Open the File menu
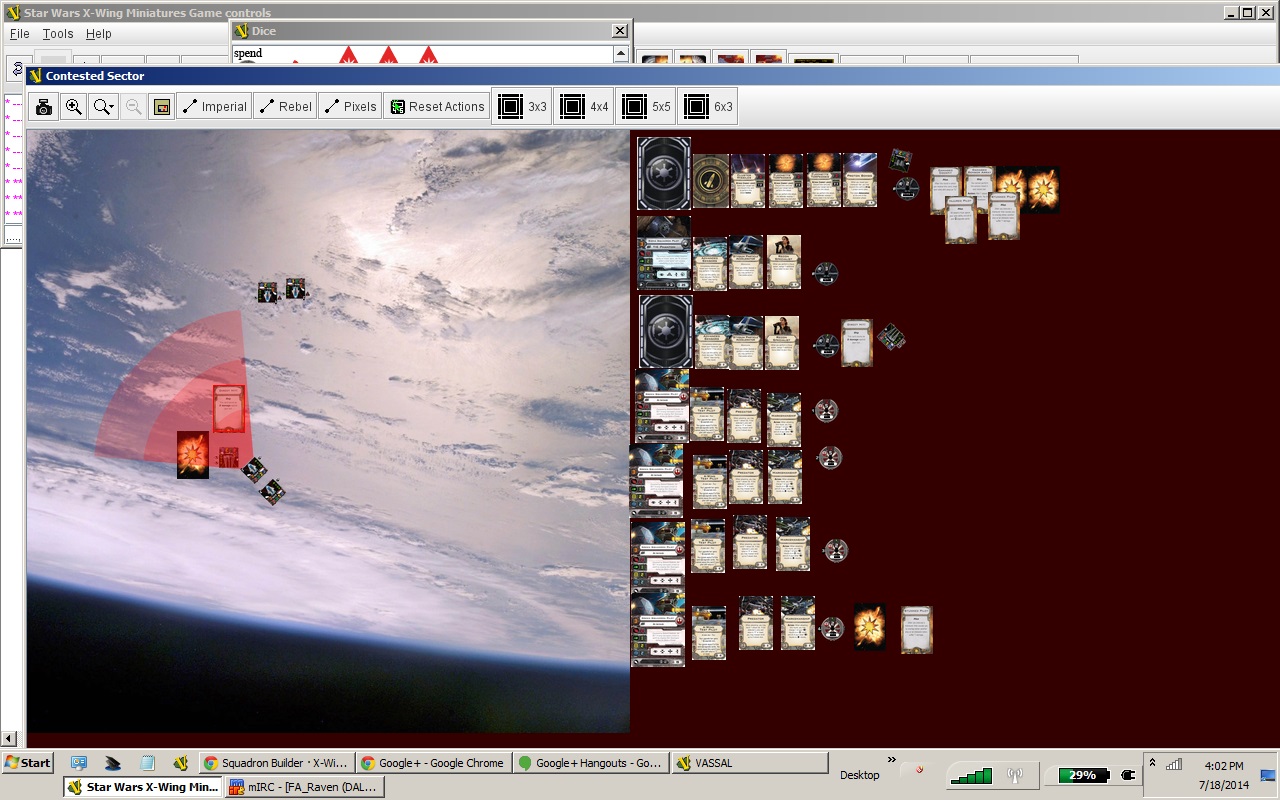This screenshot has width=1280, height=800. 19,34
